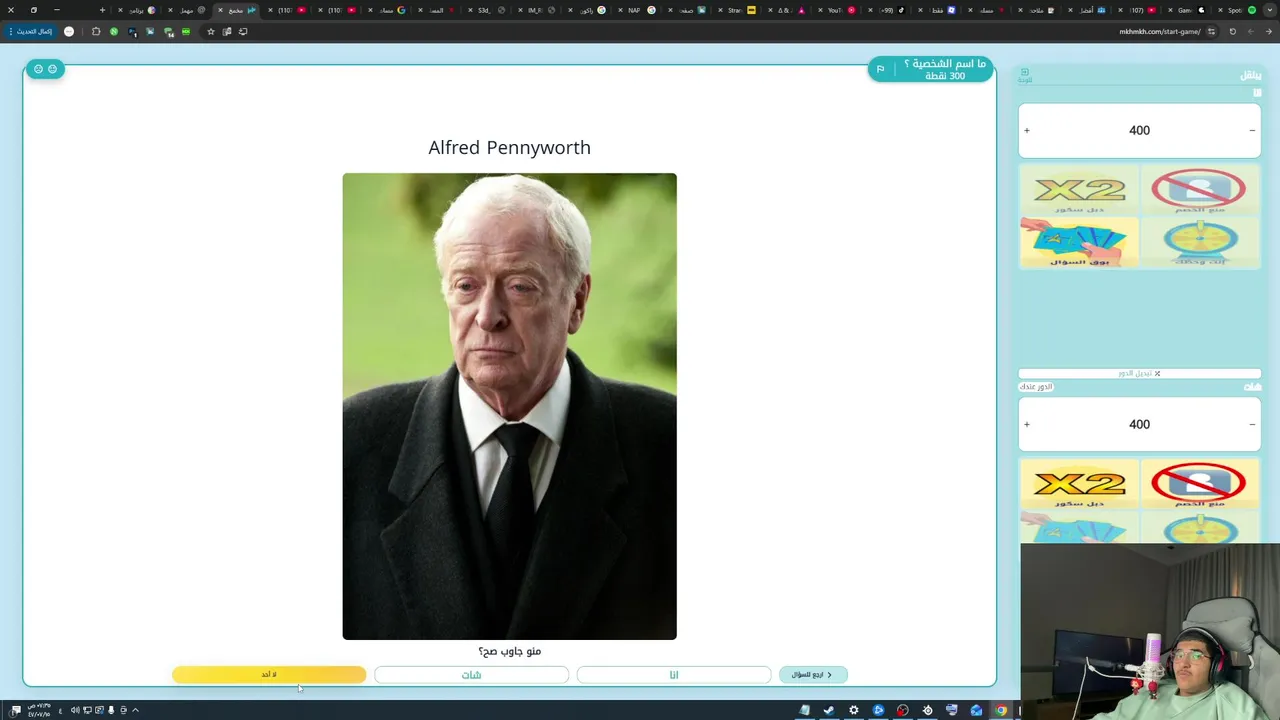Reload the page with the refresh icon
Image resolution: width=1280 pixels, height=720 pixels.
point(1232,31)
